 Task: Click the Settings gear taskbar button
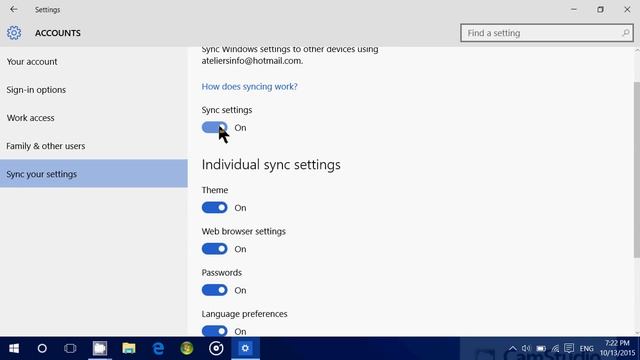[x=245, y=348]
